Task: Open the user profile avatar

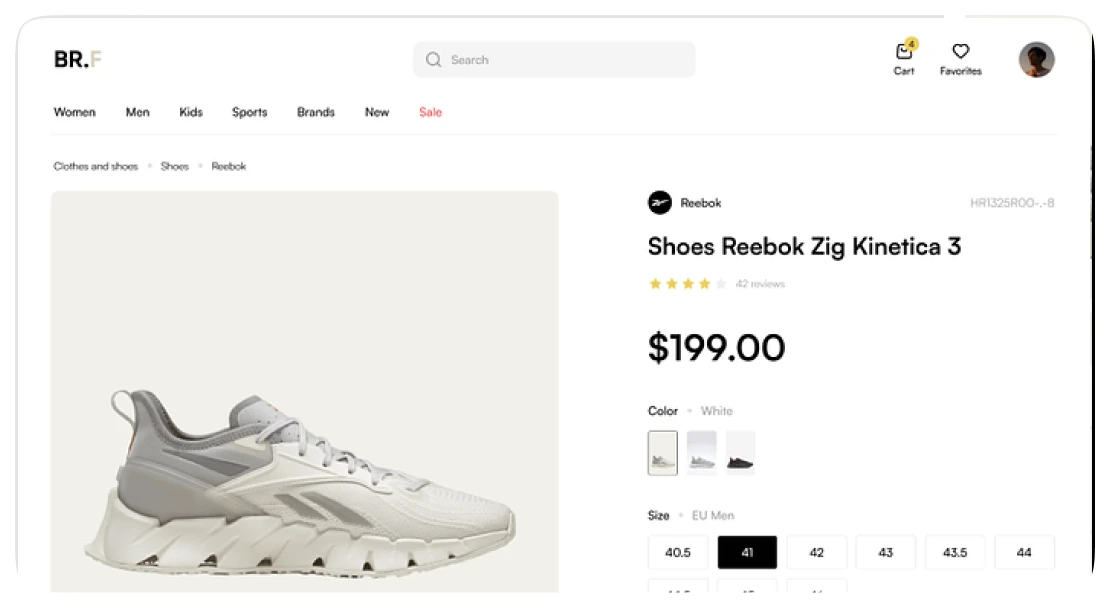Action: pos(1036,60)
